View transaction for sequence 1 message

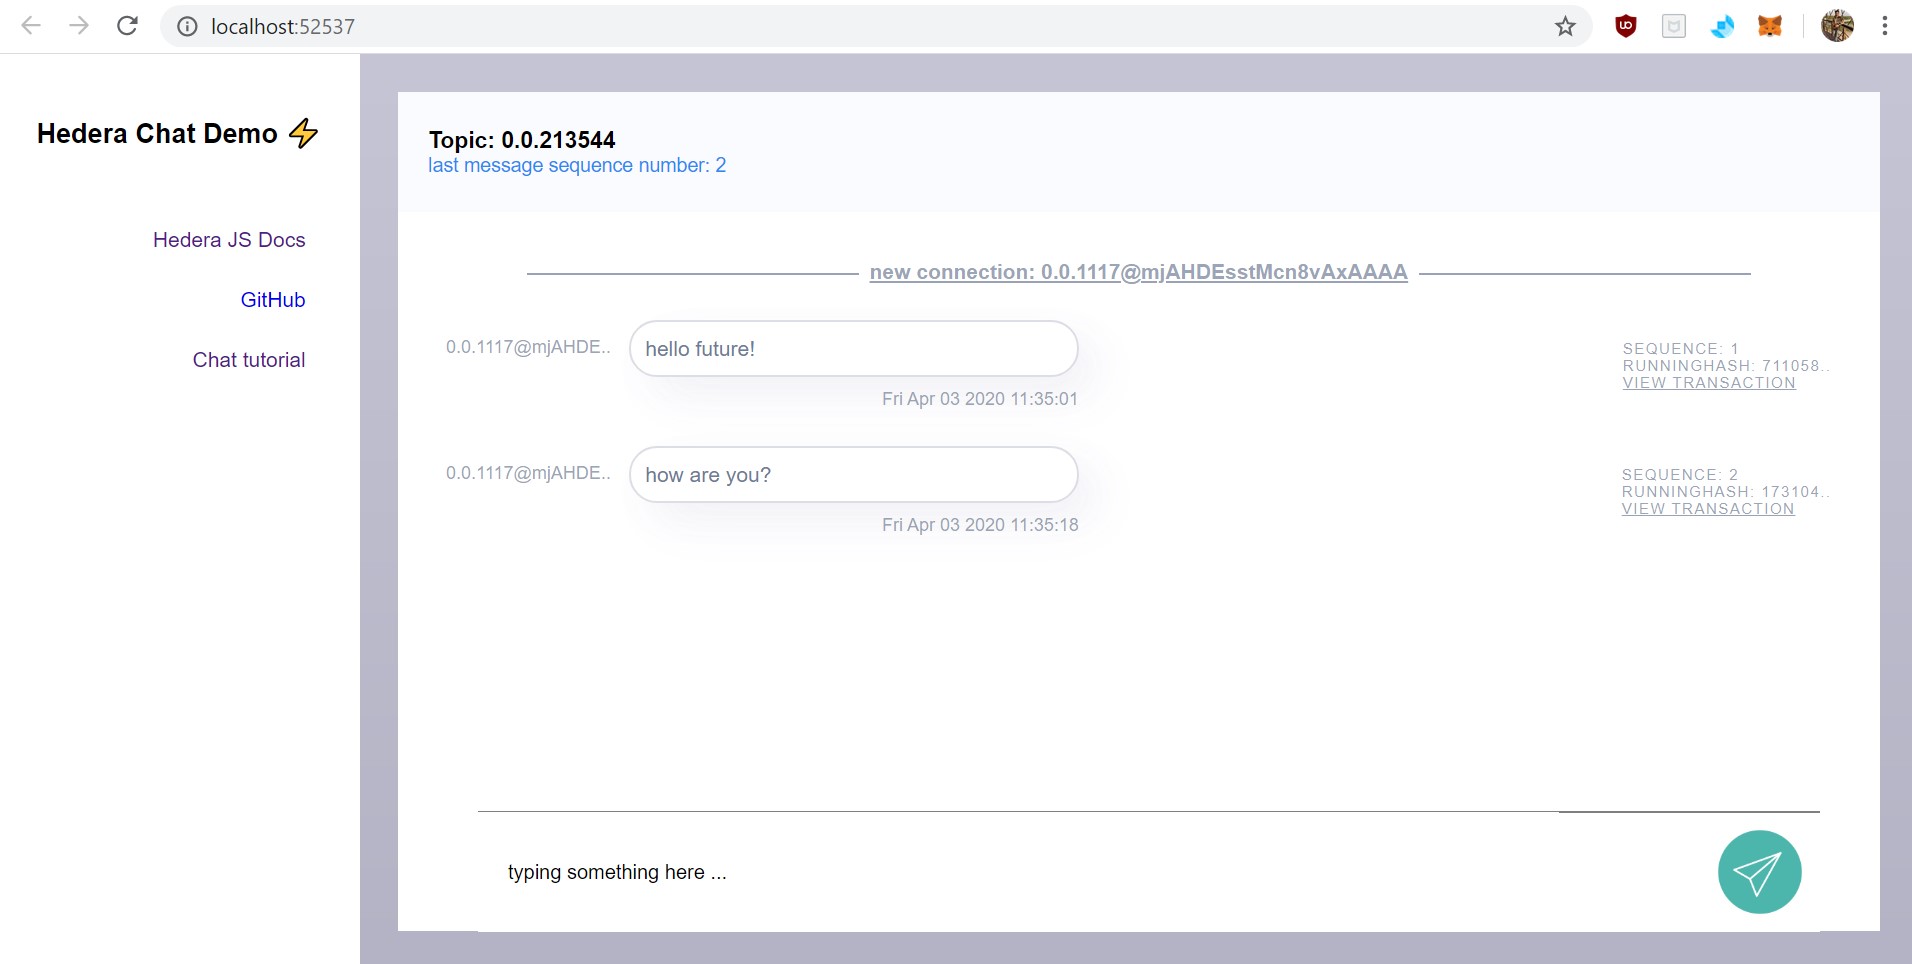coord(1709,383)
